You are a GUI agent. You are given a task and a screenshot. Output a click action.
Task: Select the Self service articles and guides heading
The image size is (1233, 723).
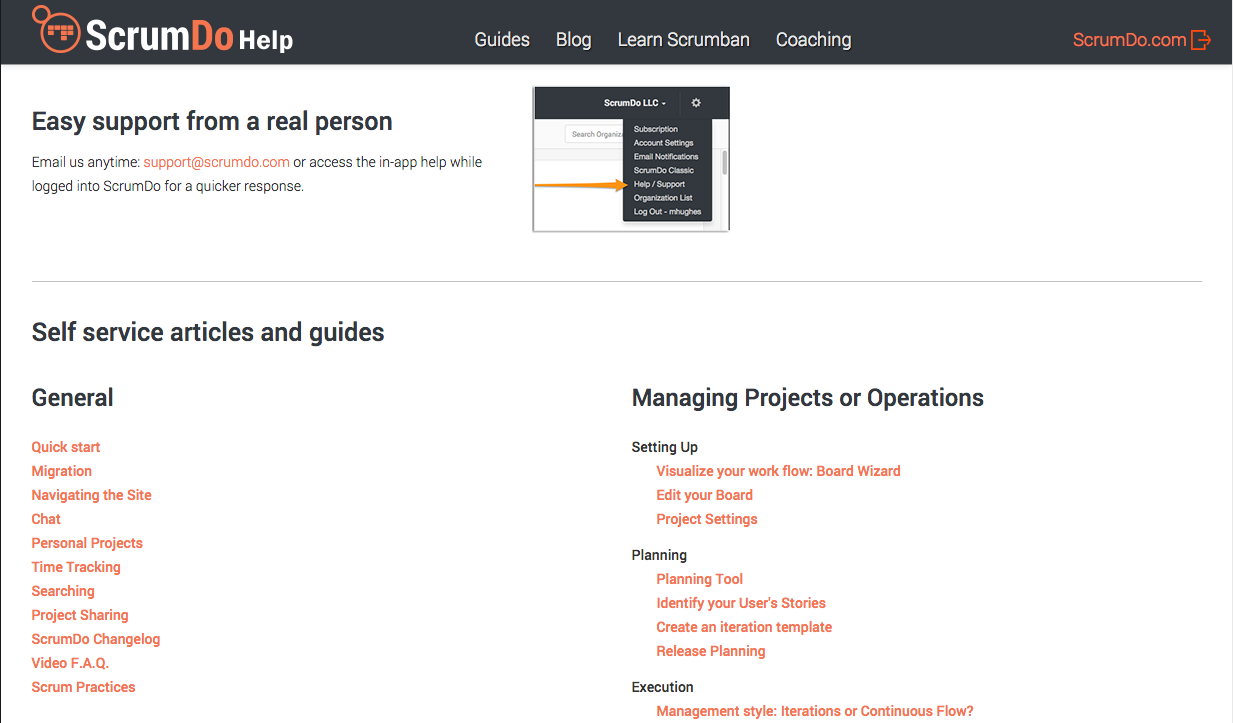208,332
